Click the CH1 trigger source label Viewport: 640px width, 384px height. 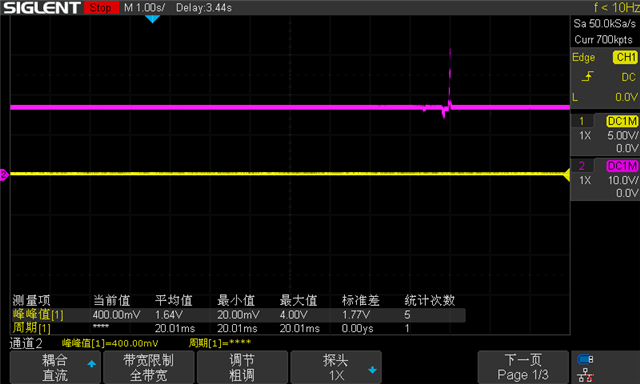pos(625,57)
